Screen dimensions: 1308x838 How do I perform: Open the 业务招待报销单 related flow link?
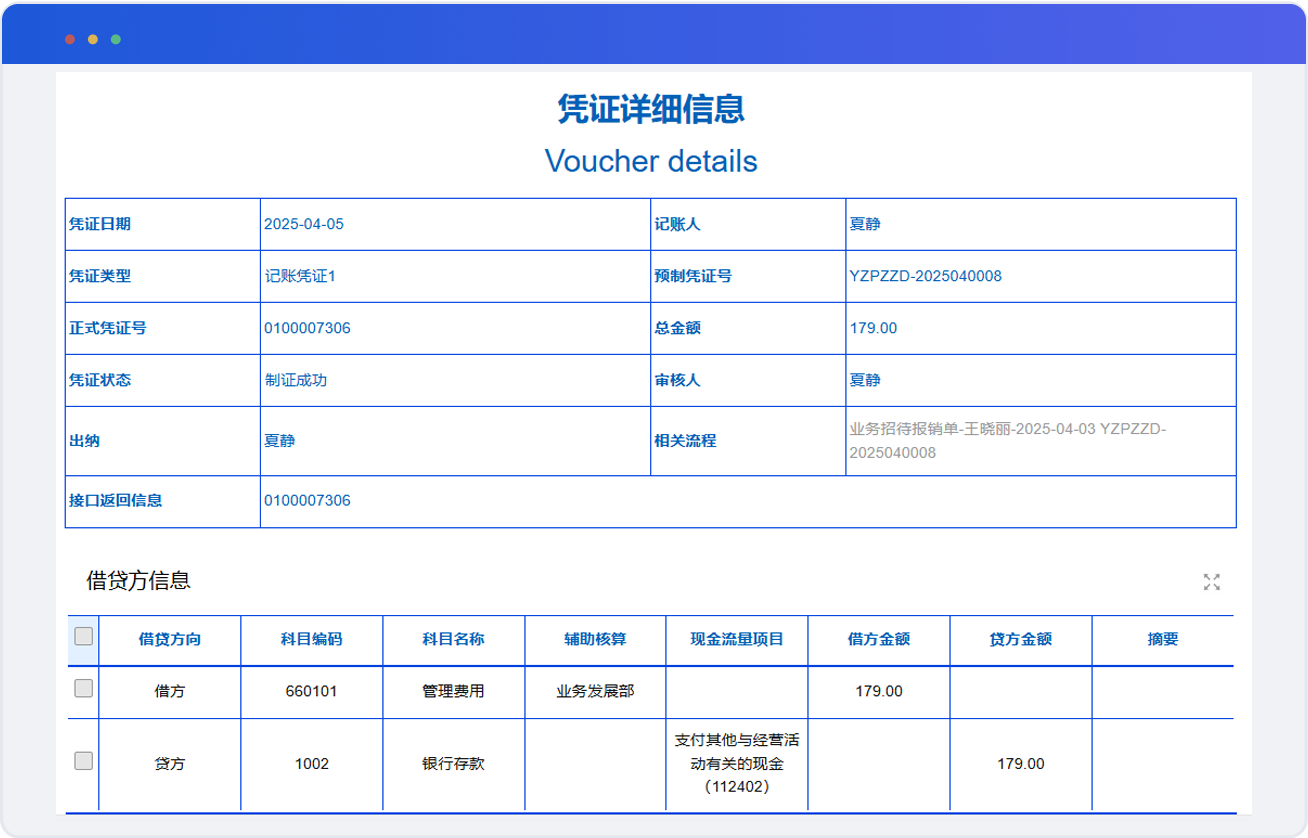click(1007, 440)
